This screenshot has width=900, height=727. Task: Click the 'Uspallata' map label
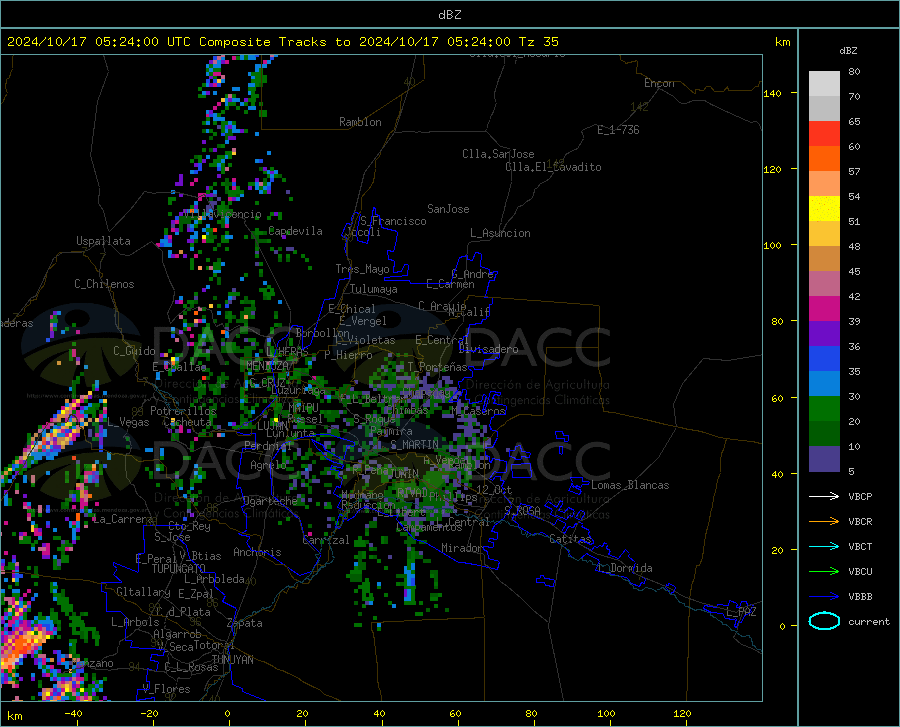[103, 241]
